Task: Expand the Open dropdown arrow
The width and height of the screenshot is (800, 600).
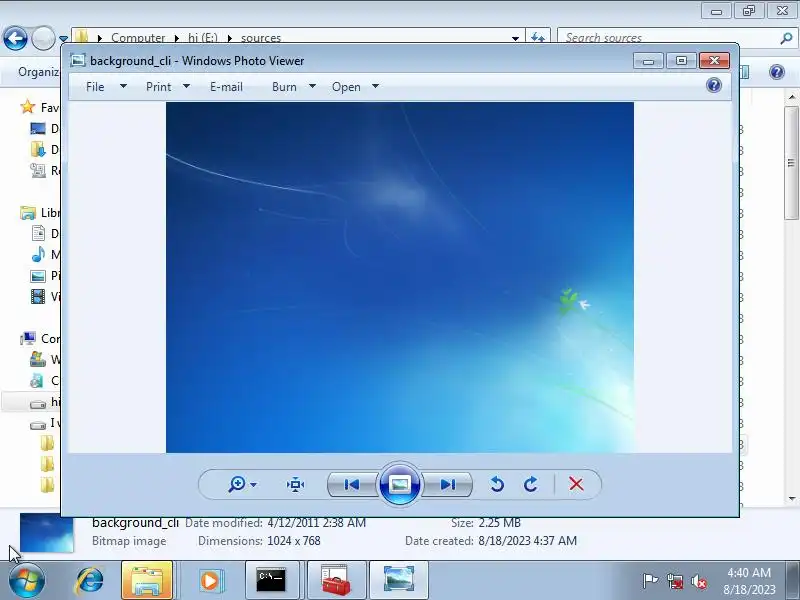Action: (x=376, y=86)
